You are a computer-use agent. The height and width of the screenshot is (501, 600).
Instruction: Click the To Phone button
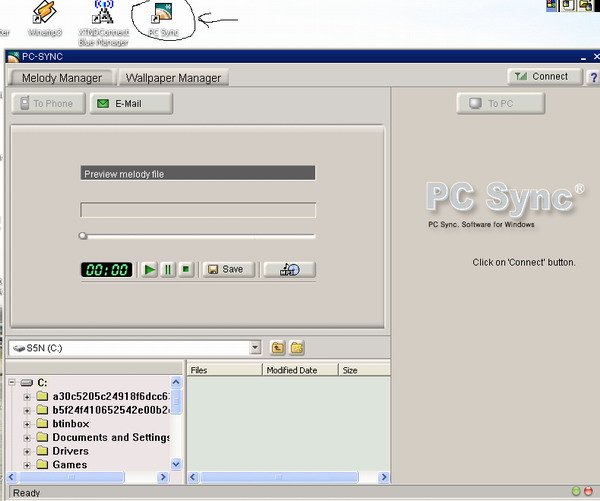(x=48, y=103)
